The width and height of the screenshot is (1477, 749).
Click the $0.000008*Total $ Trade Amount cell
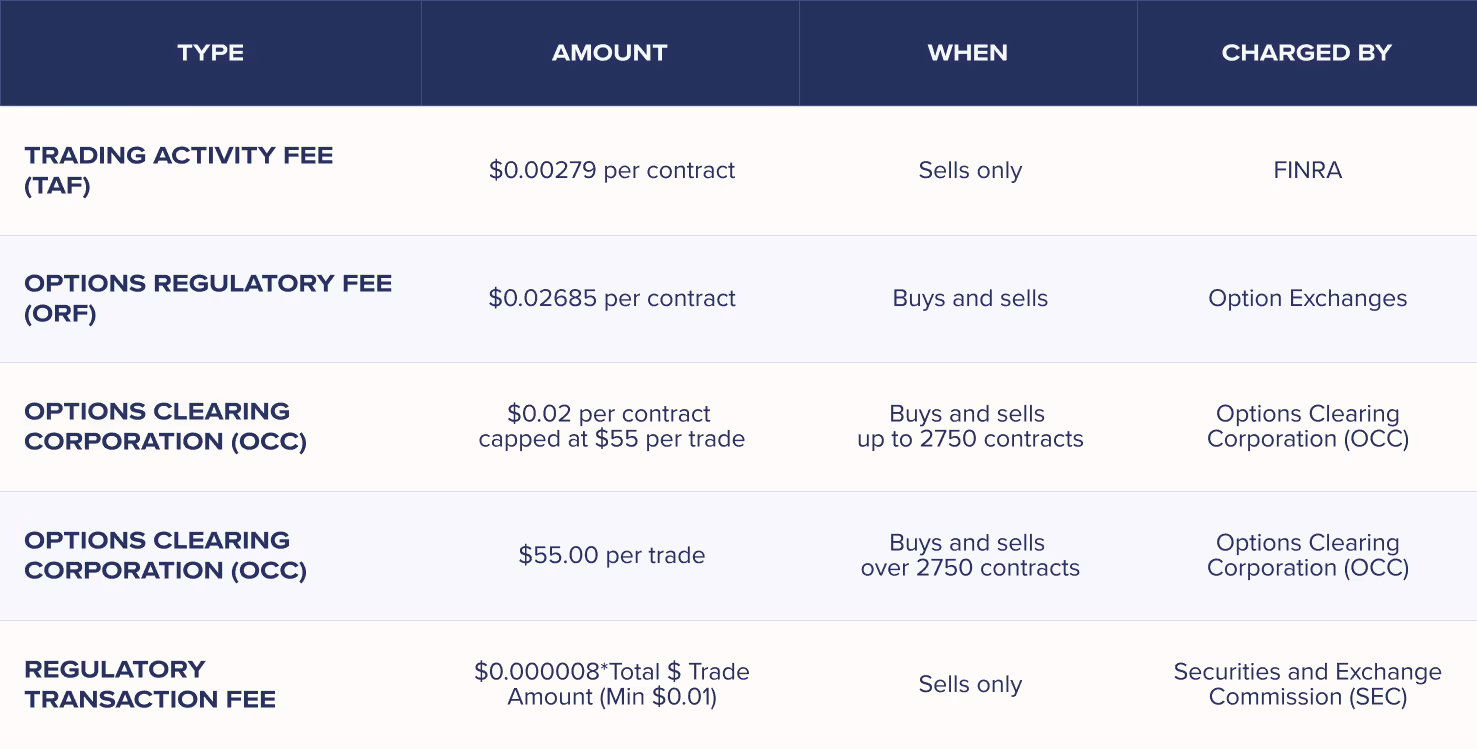(611, 684)
